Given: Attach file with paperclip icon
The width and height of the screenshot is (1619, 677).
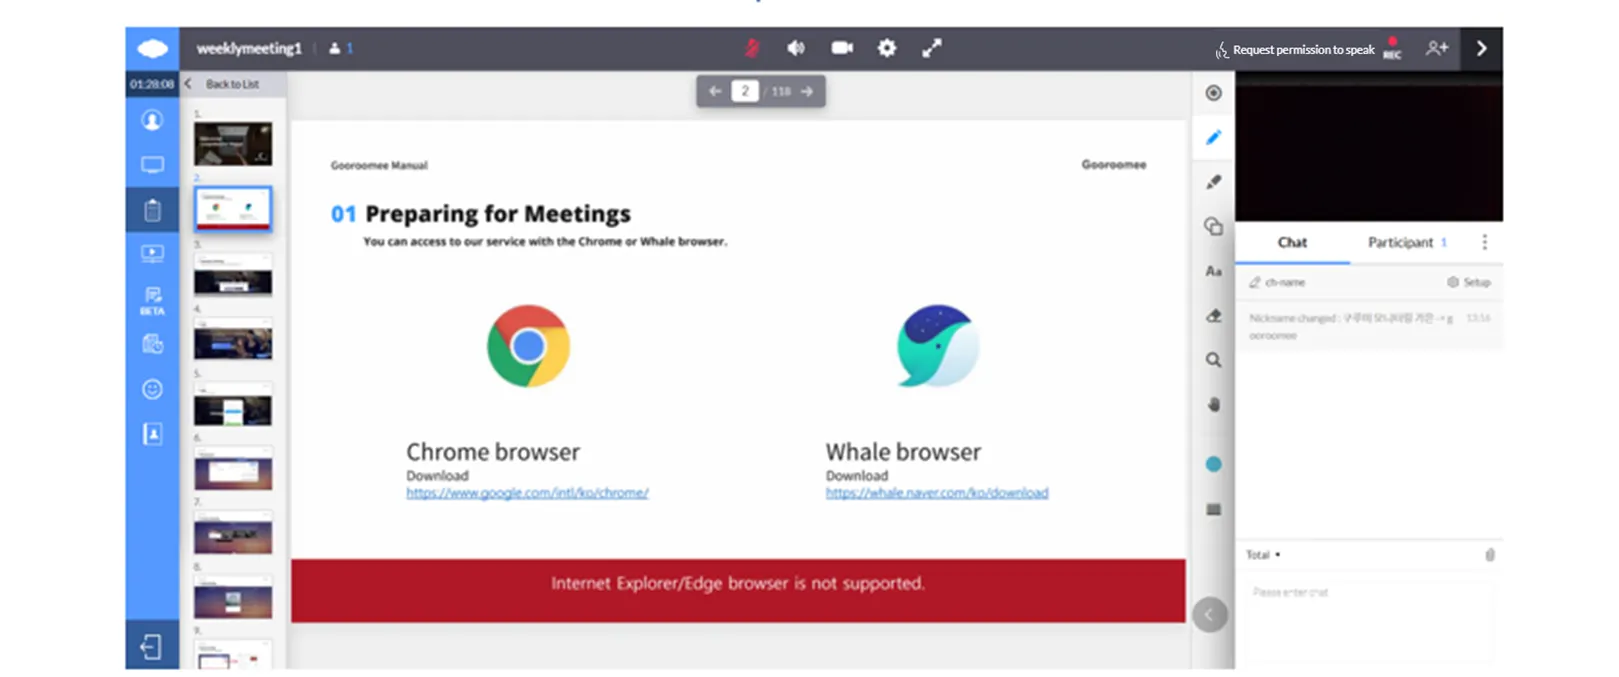Looking at the screenshot, I should 1489,555.
